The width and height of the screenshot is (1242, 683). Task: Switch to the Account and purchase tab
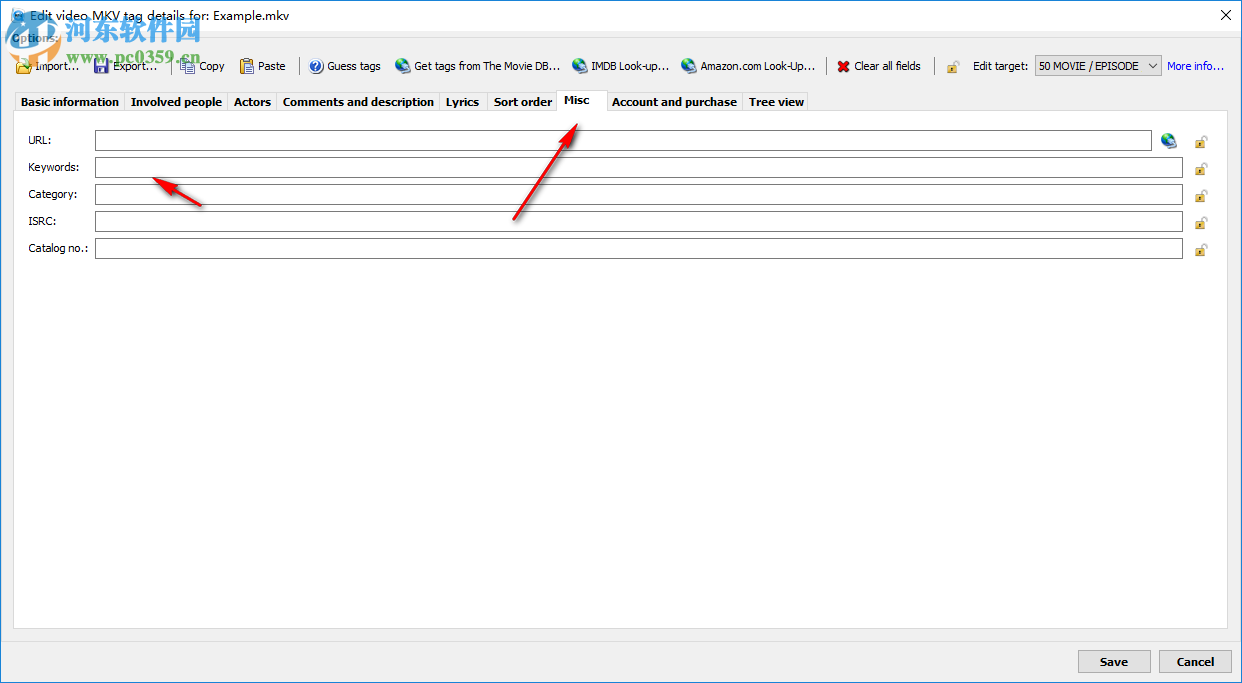point(674,101)
